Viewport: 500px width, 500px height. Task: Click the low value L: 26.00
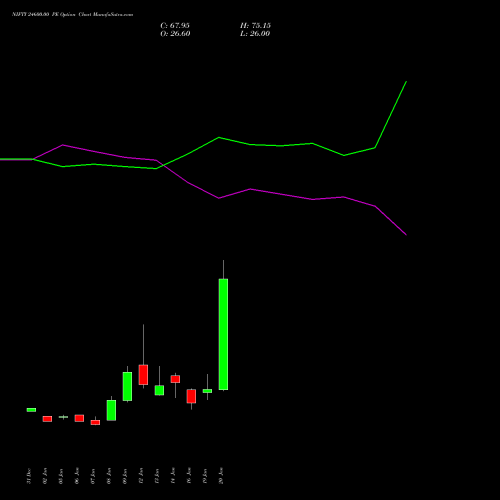[x=255, y=34]
